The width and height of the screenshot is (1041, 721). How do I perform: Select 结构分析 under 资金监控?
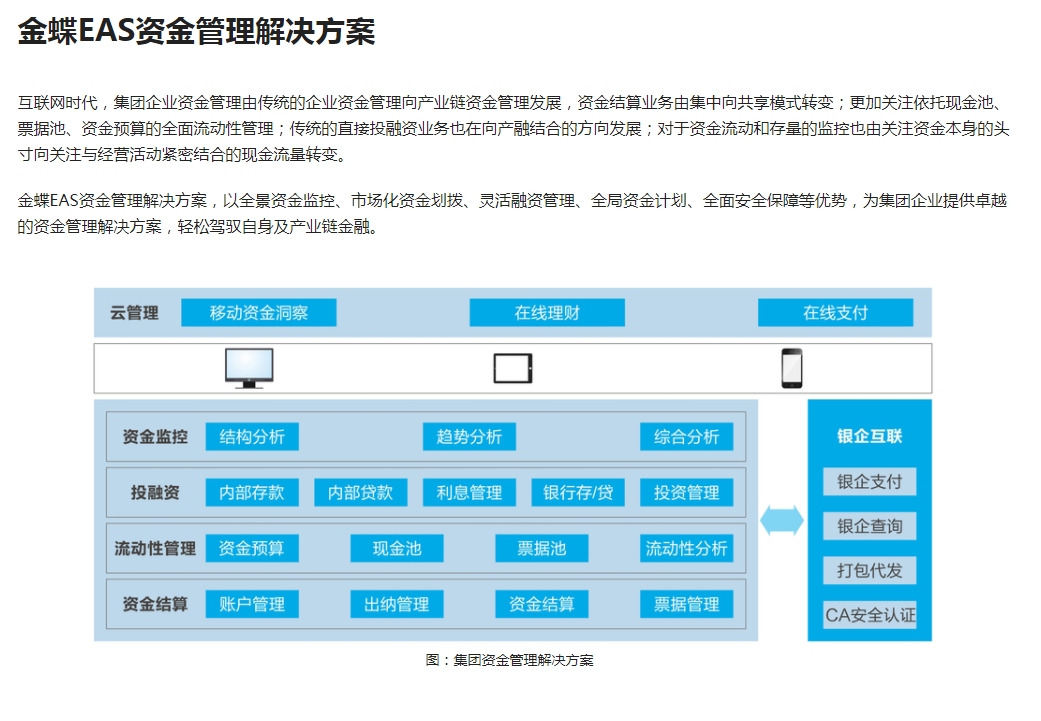(252, 437)
